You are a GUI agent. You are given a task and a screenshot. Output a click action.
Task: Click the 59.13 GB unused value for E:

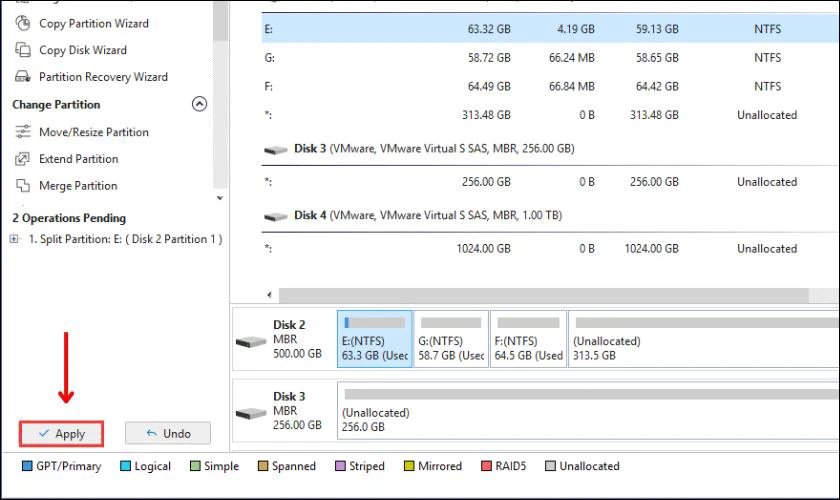(657, 29)
